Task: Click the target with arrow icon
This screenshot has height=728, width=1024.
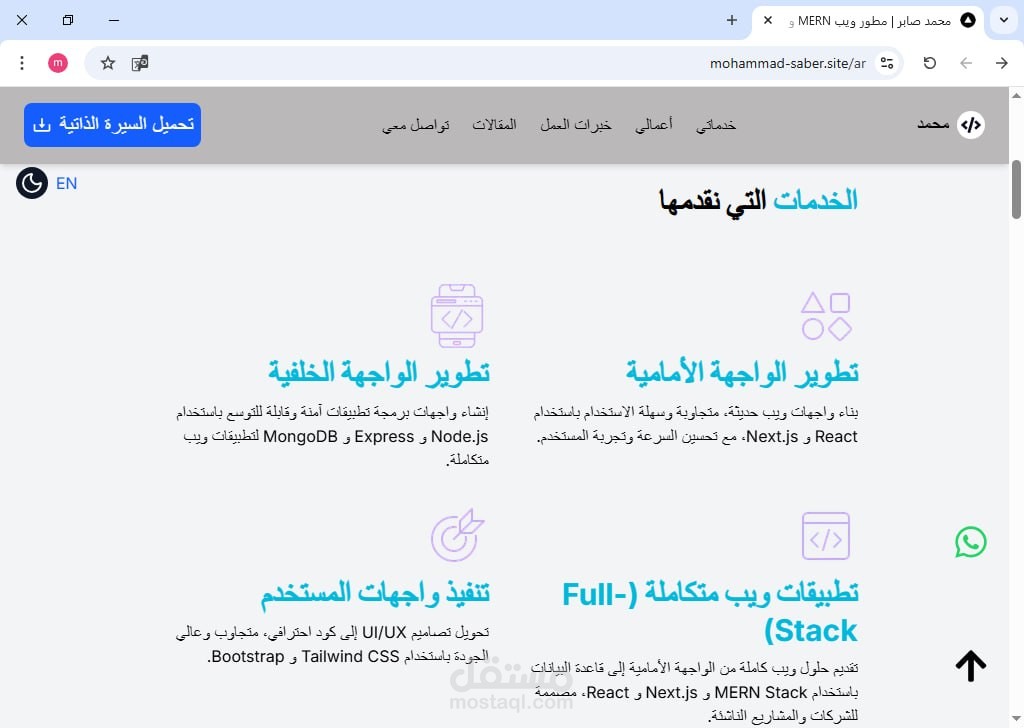Action: (x=457, y=535)
